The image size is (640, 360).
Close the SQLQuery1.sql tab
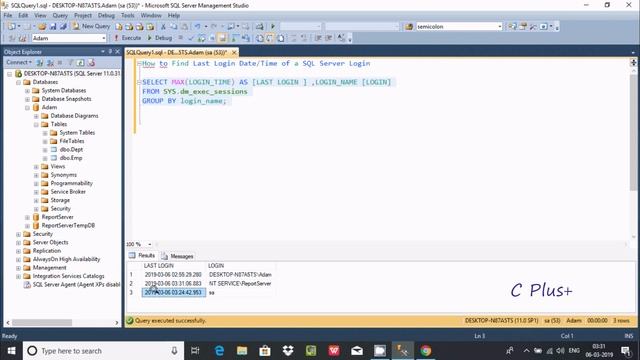tap(234, 53)
